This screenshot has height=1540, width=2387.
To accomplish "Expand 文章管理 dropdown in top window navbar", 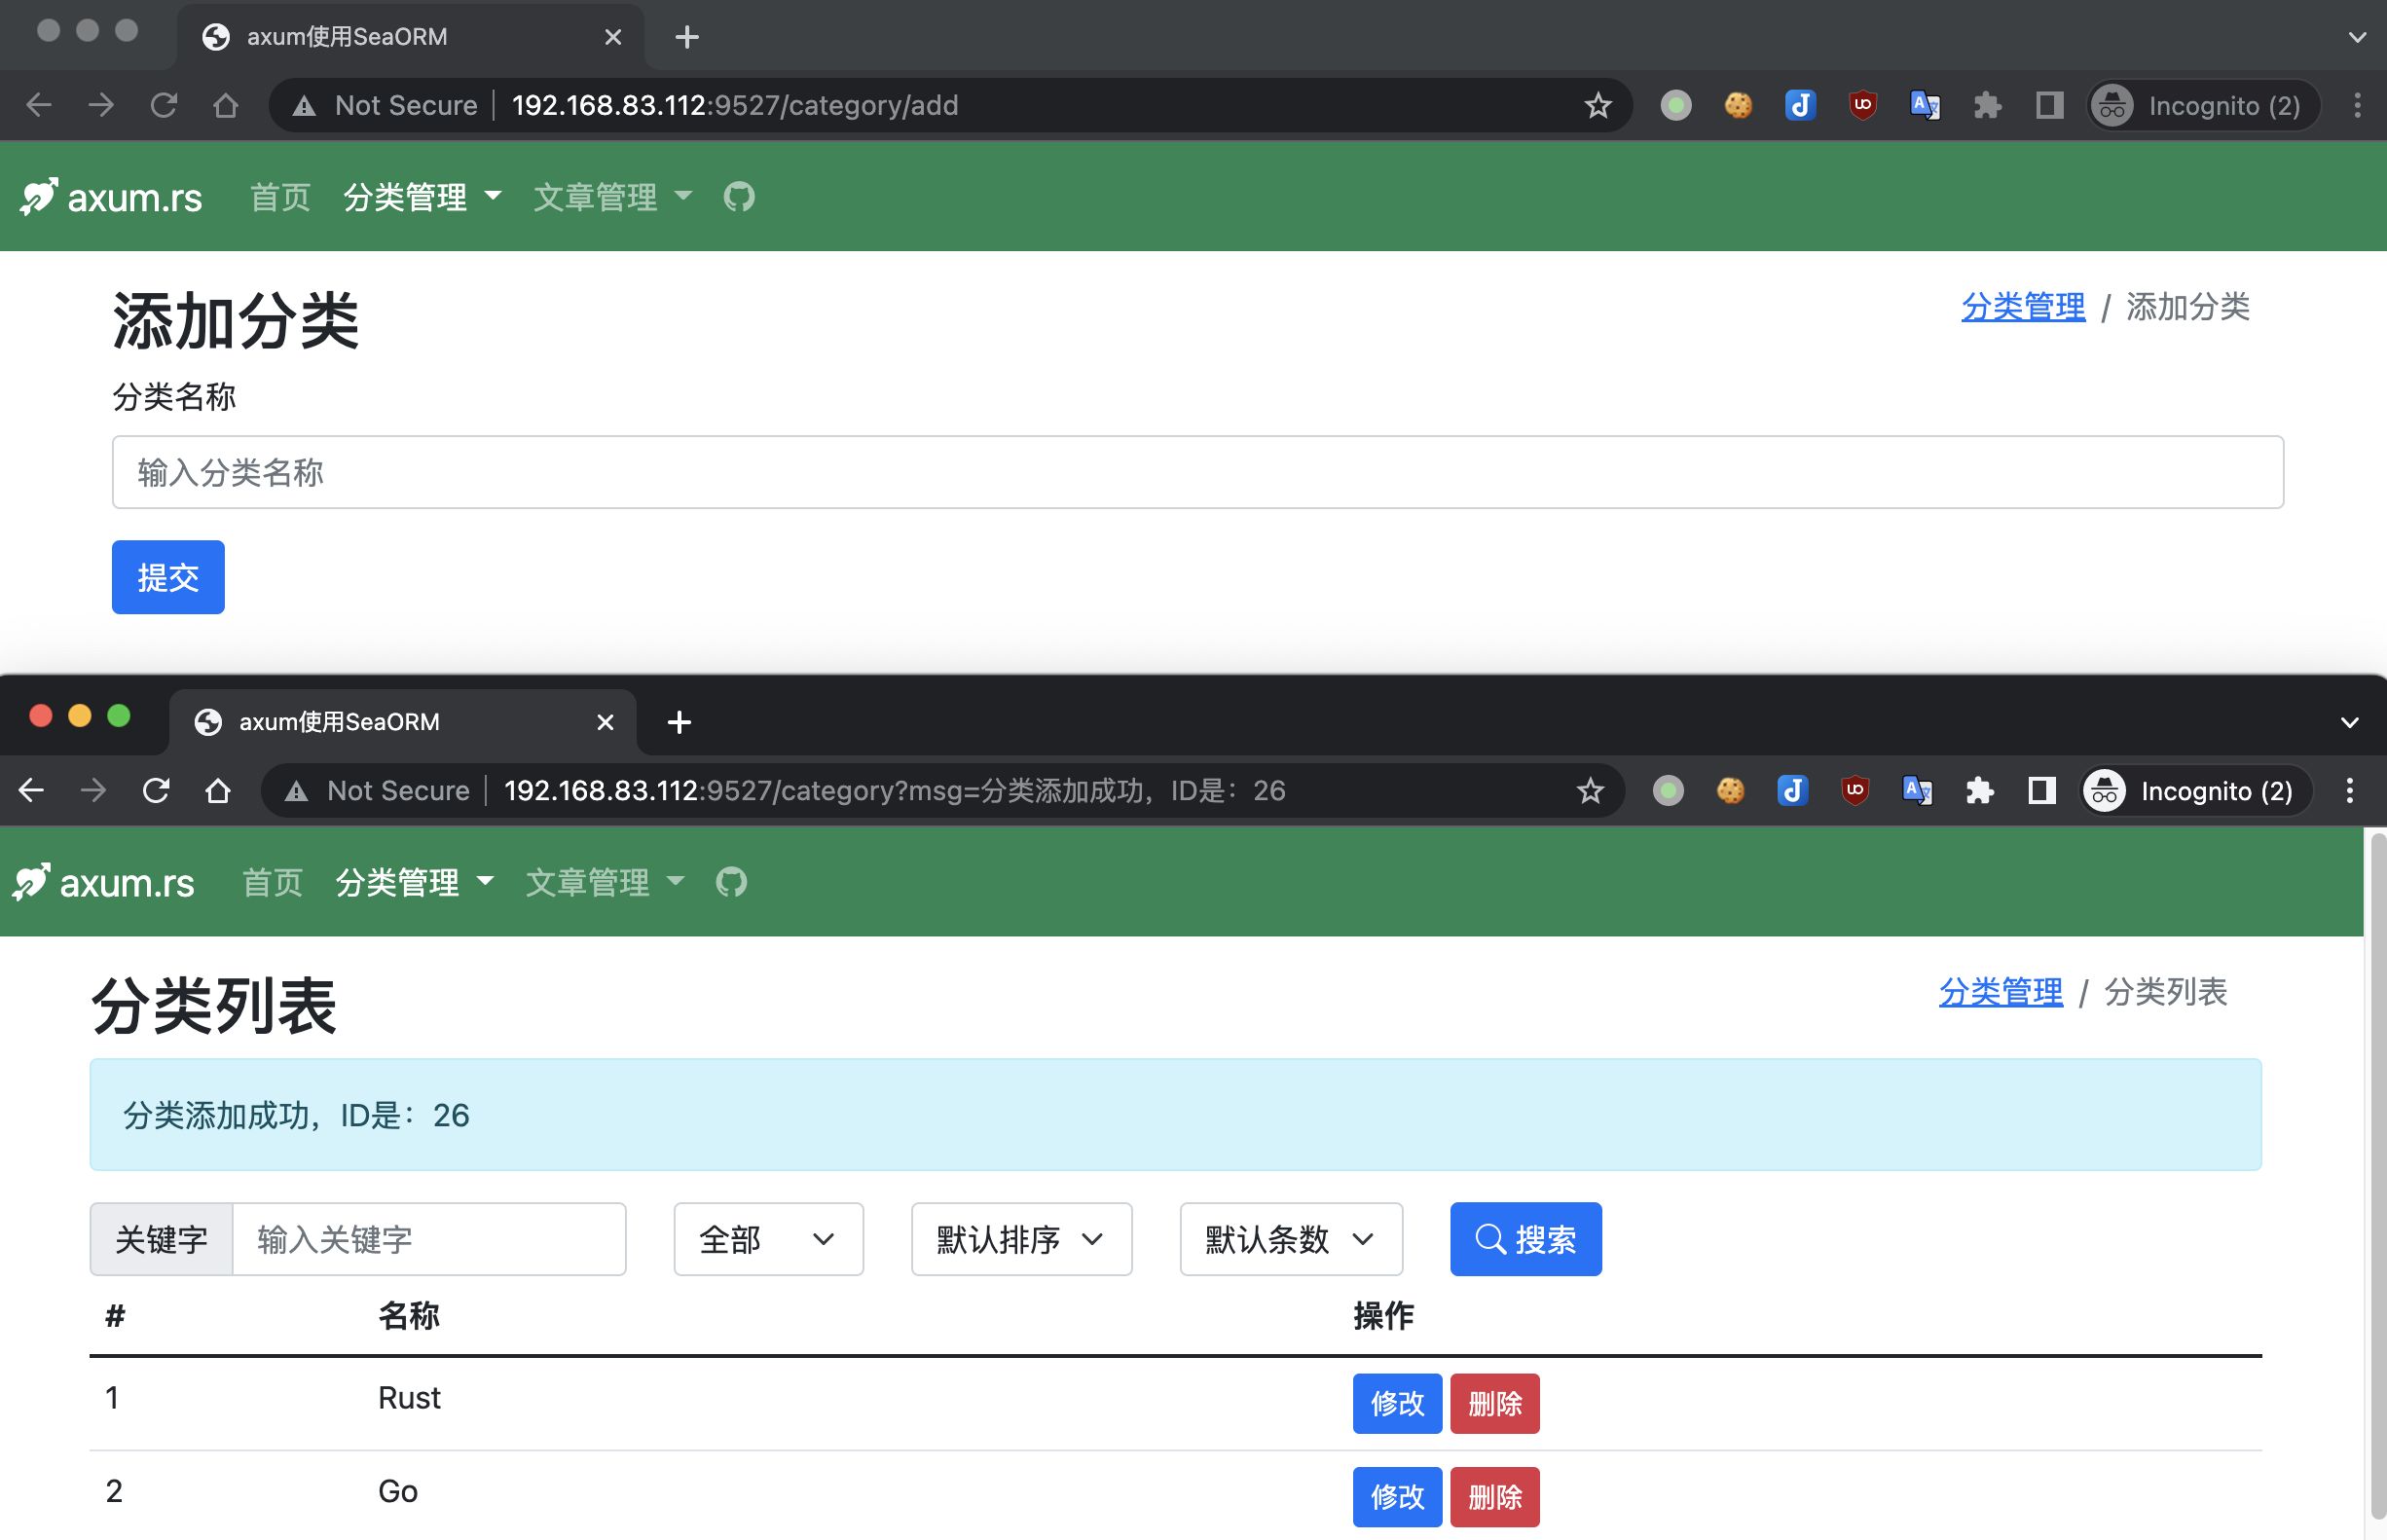I will pyautogui.click(x=612, y=197).
